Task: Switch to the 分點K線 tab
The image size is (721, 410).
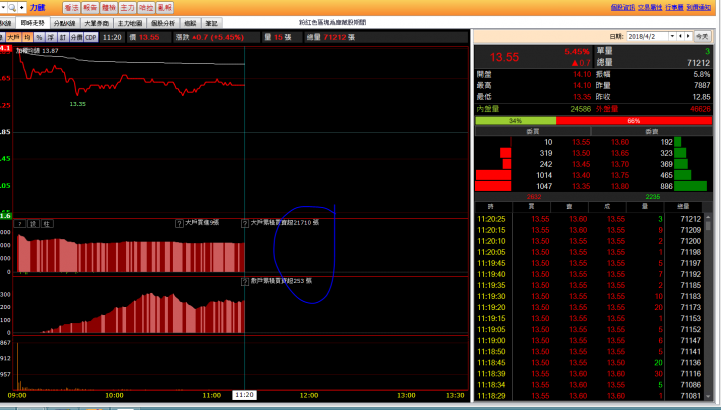Action: (65, 23)
